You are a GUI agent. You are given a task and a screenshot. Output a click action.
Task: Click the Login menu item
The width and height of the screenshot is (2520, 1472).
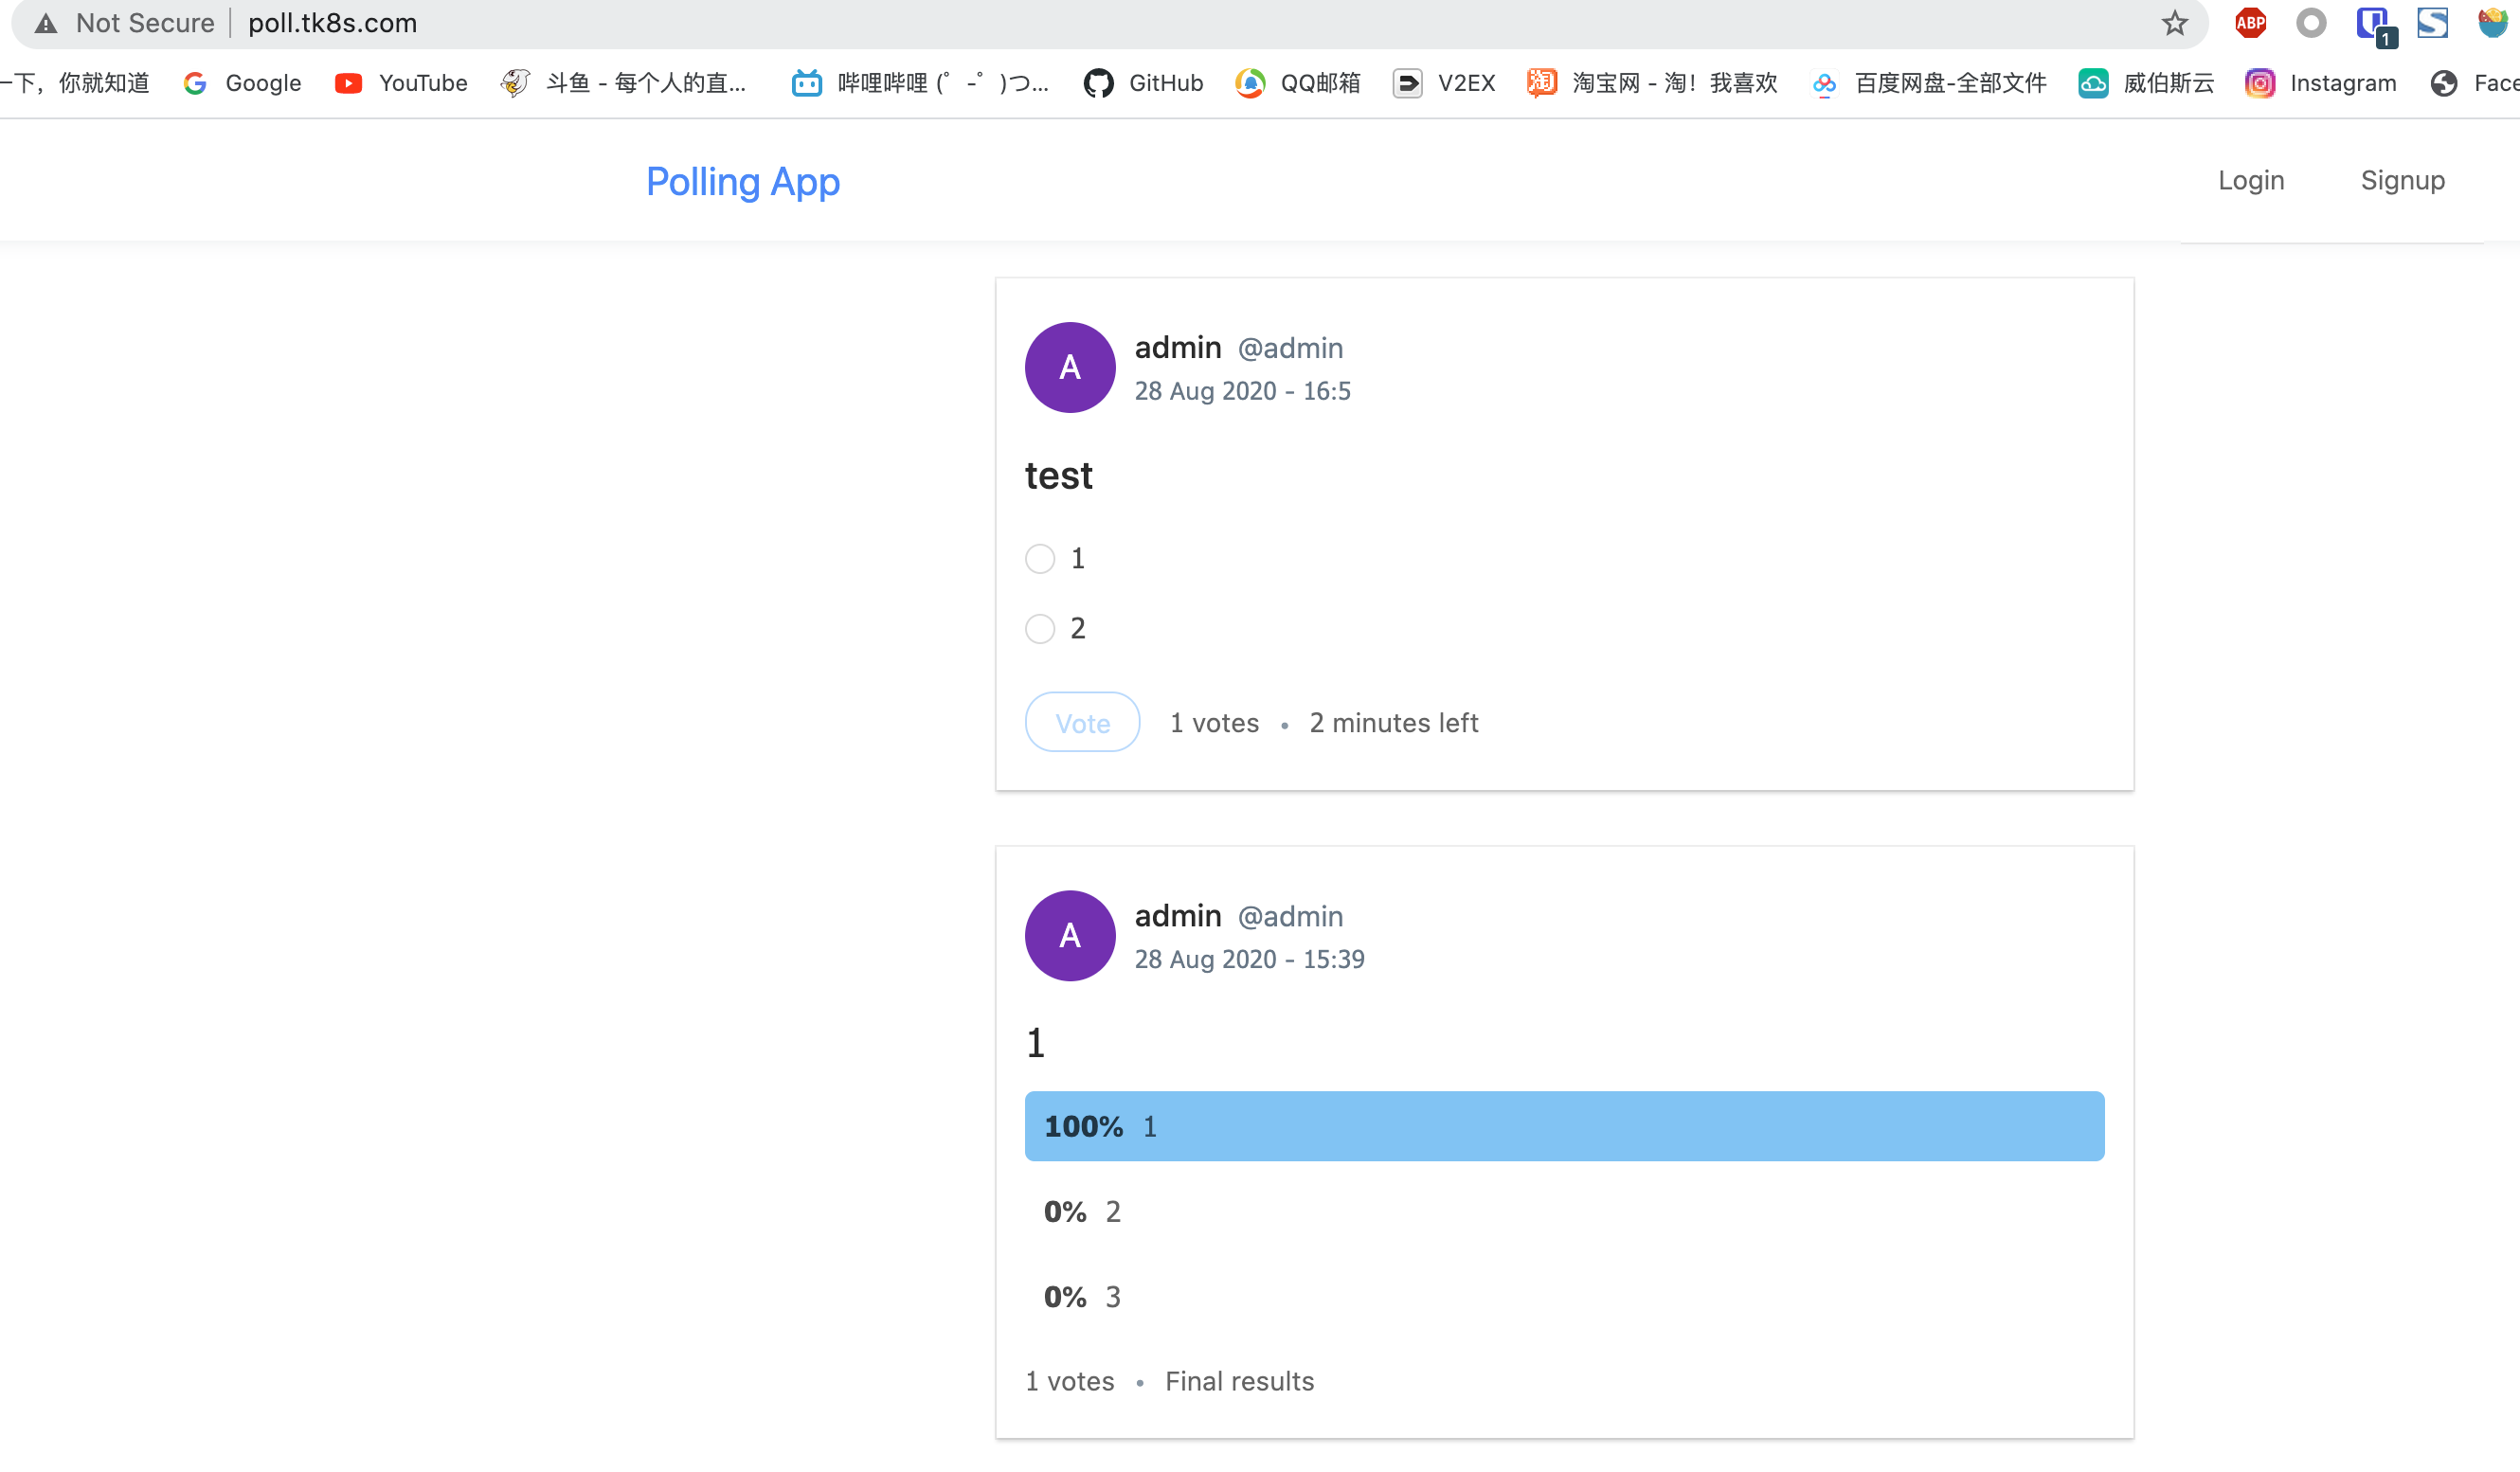click(2250, 180)
